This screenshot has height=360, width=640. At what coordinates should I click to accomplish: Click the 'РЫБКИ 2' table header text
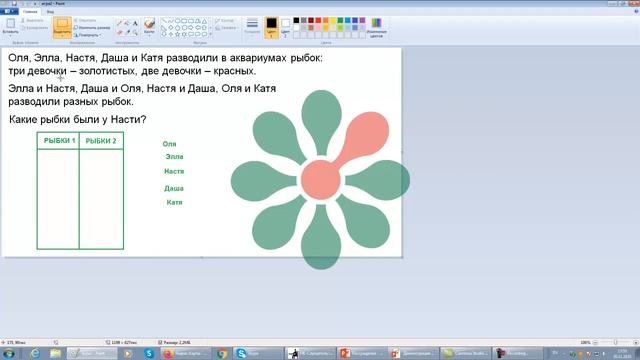[101, 141]
